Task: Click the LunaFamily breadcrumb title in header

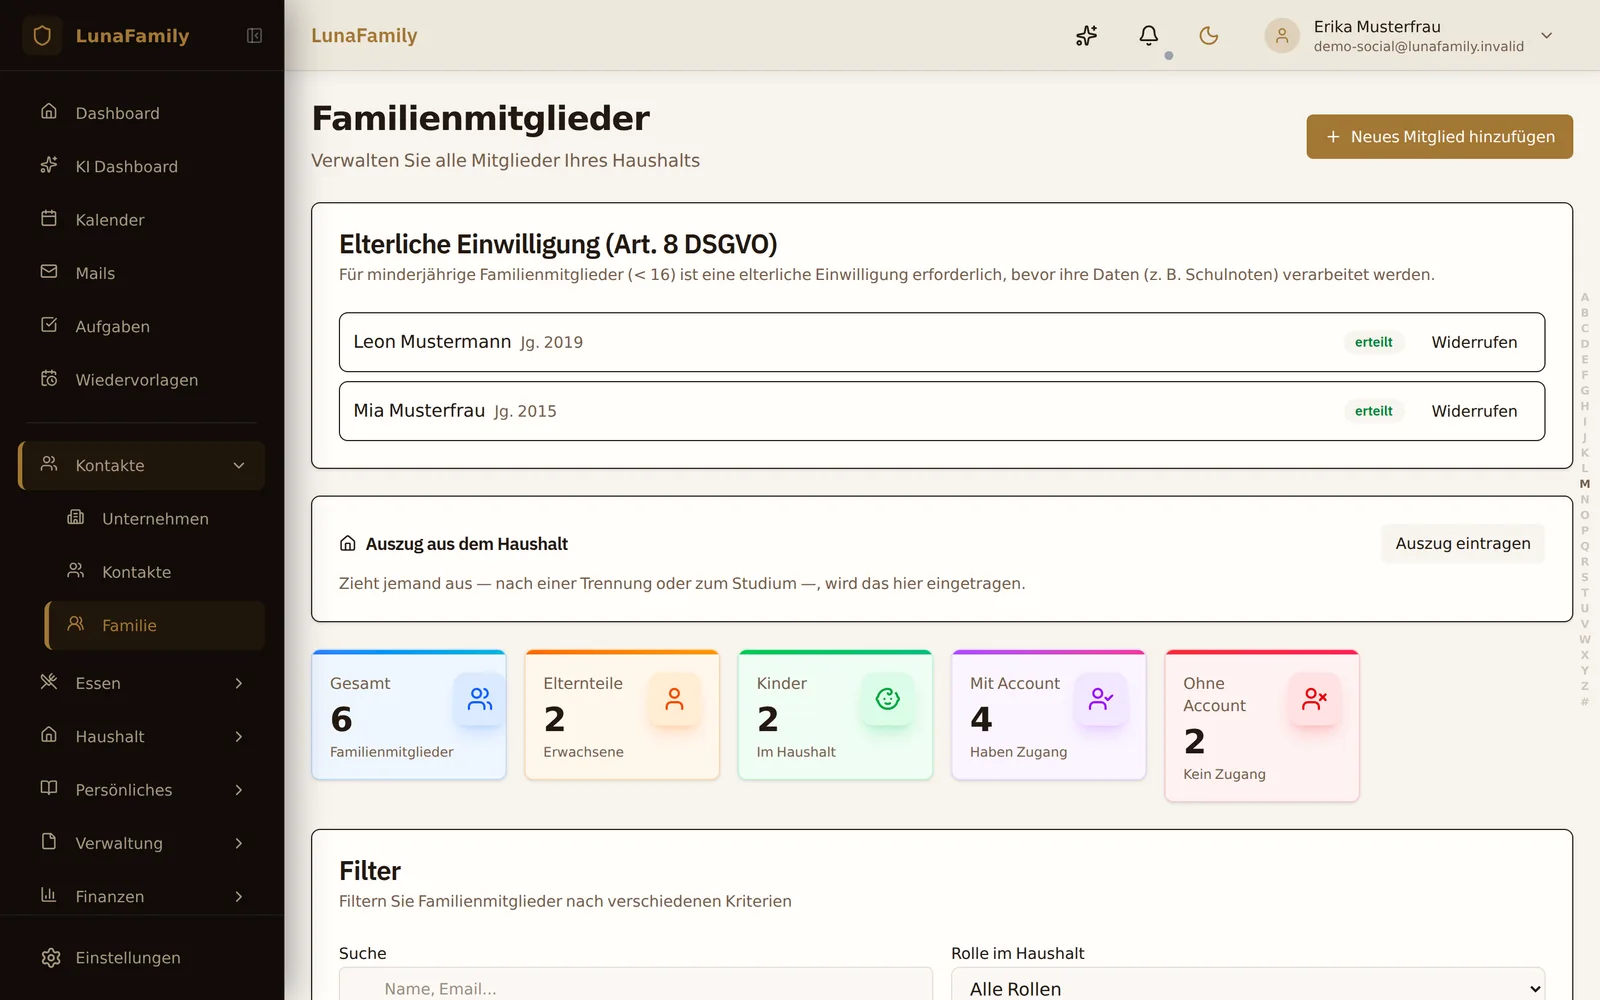Action: [x=364, y=36]
